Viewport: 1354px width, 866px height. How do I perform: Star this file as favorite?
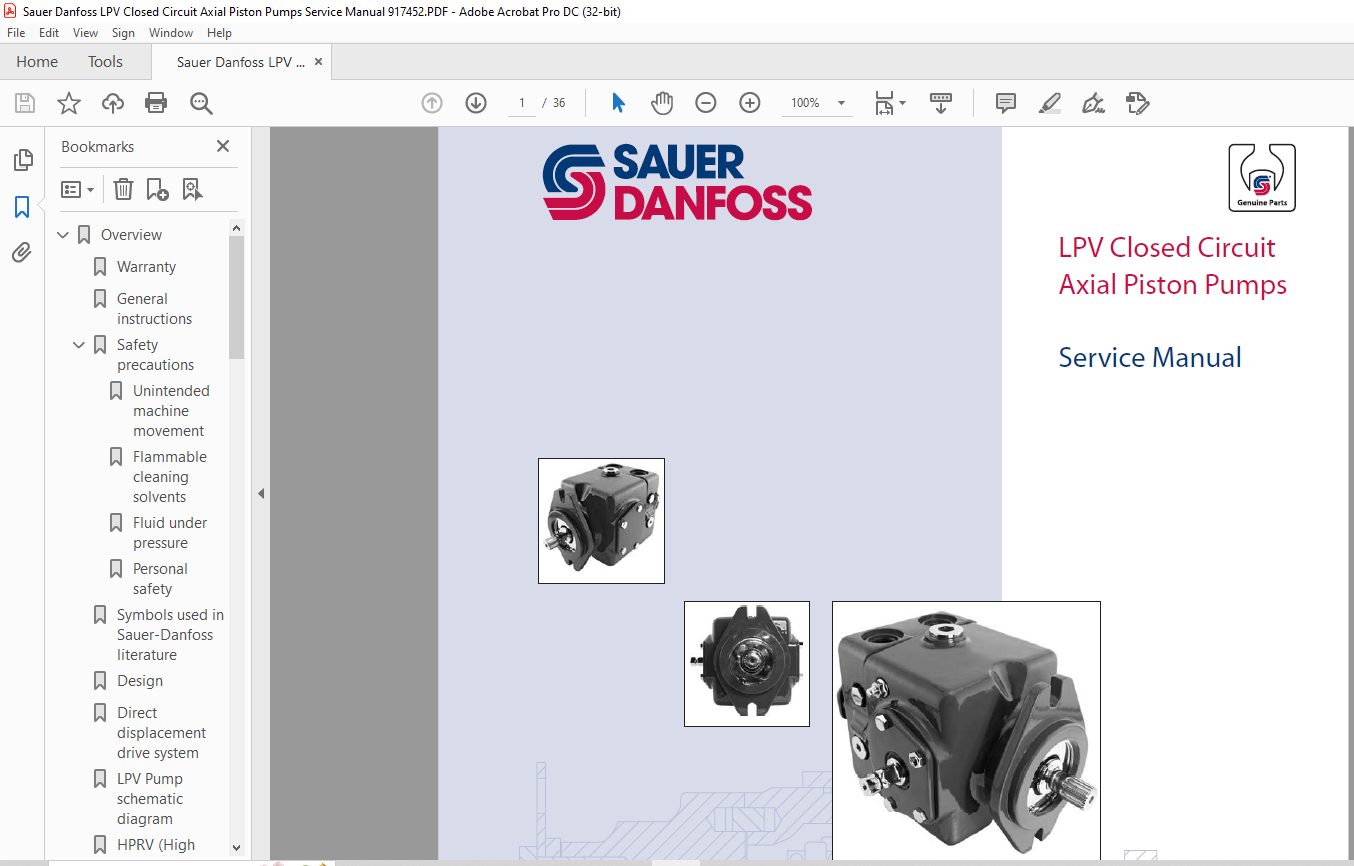(69, 103)
